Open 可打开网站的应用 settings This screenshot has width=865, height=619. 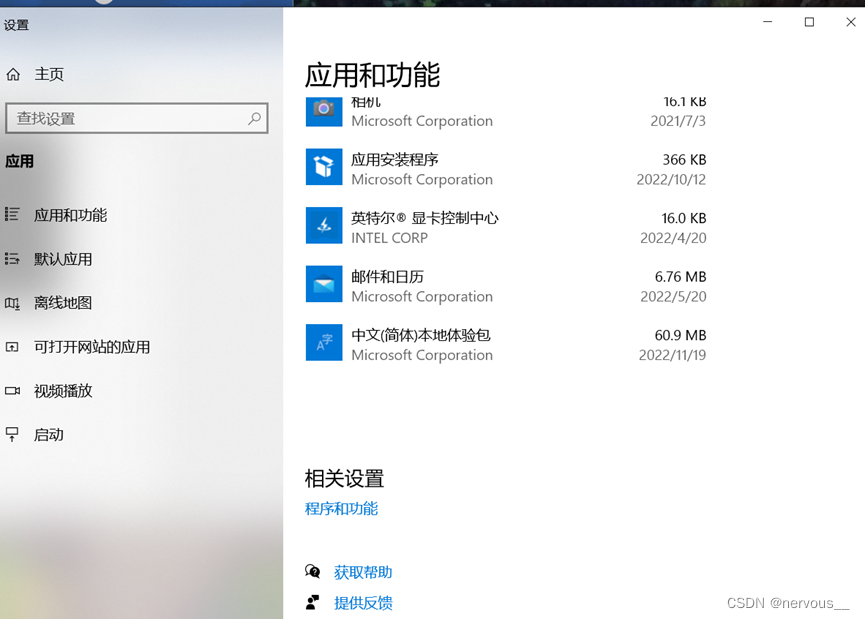[x=92, y=347]
